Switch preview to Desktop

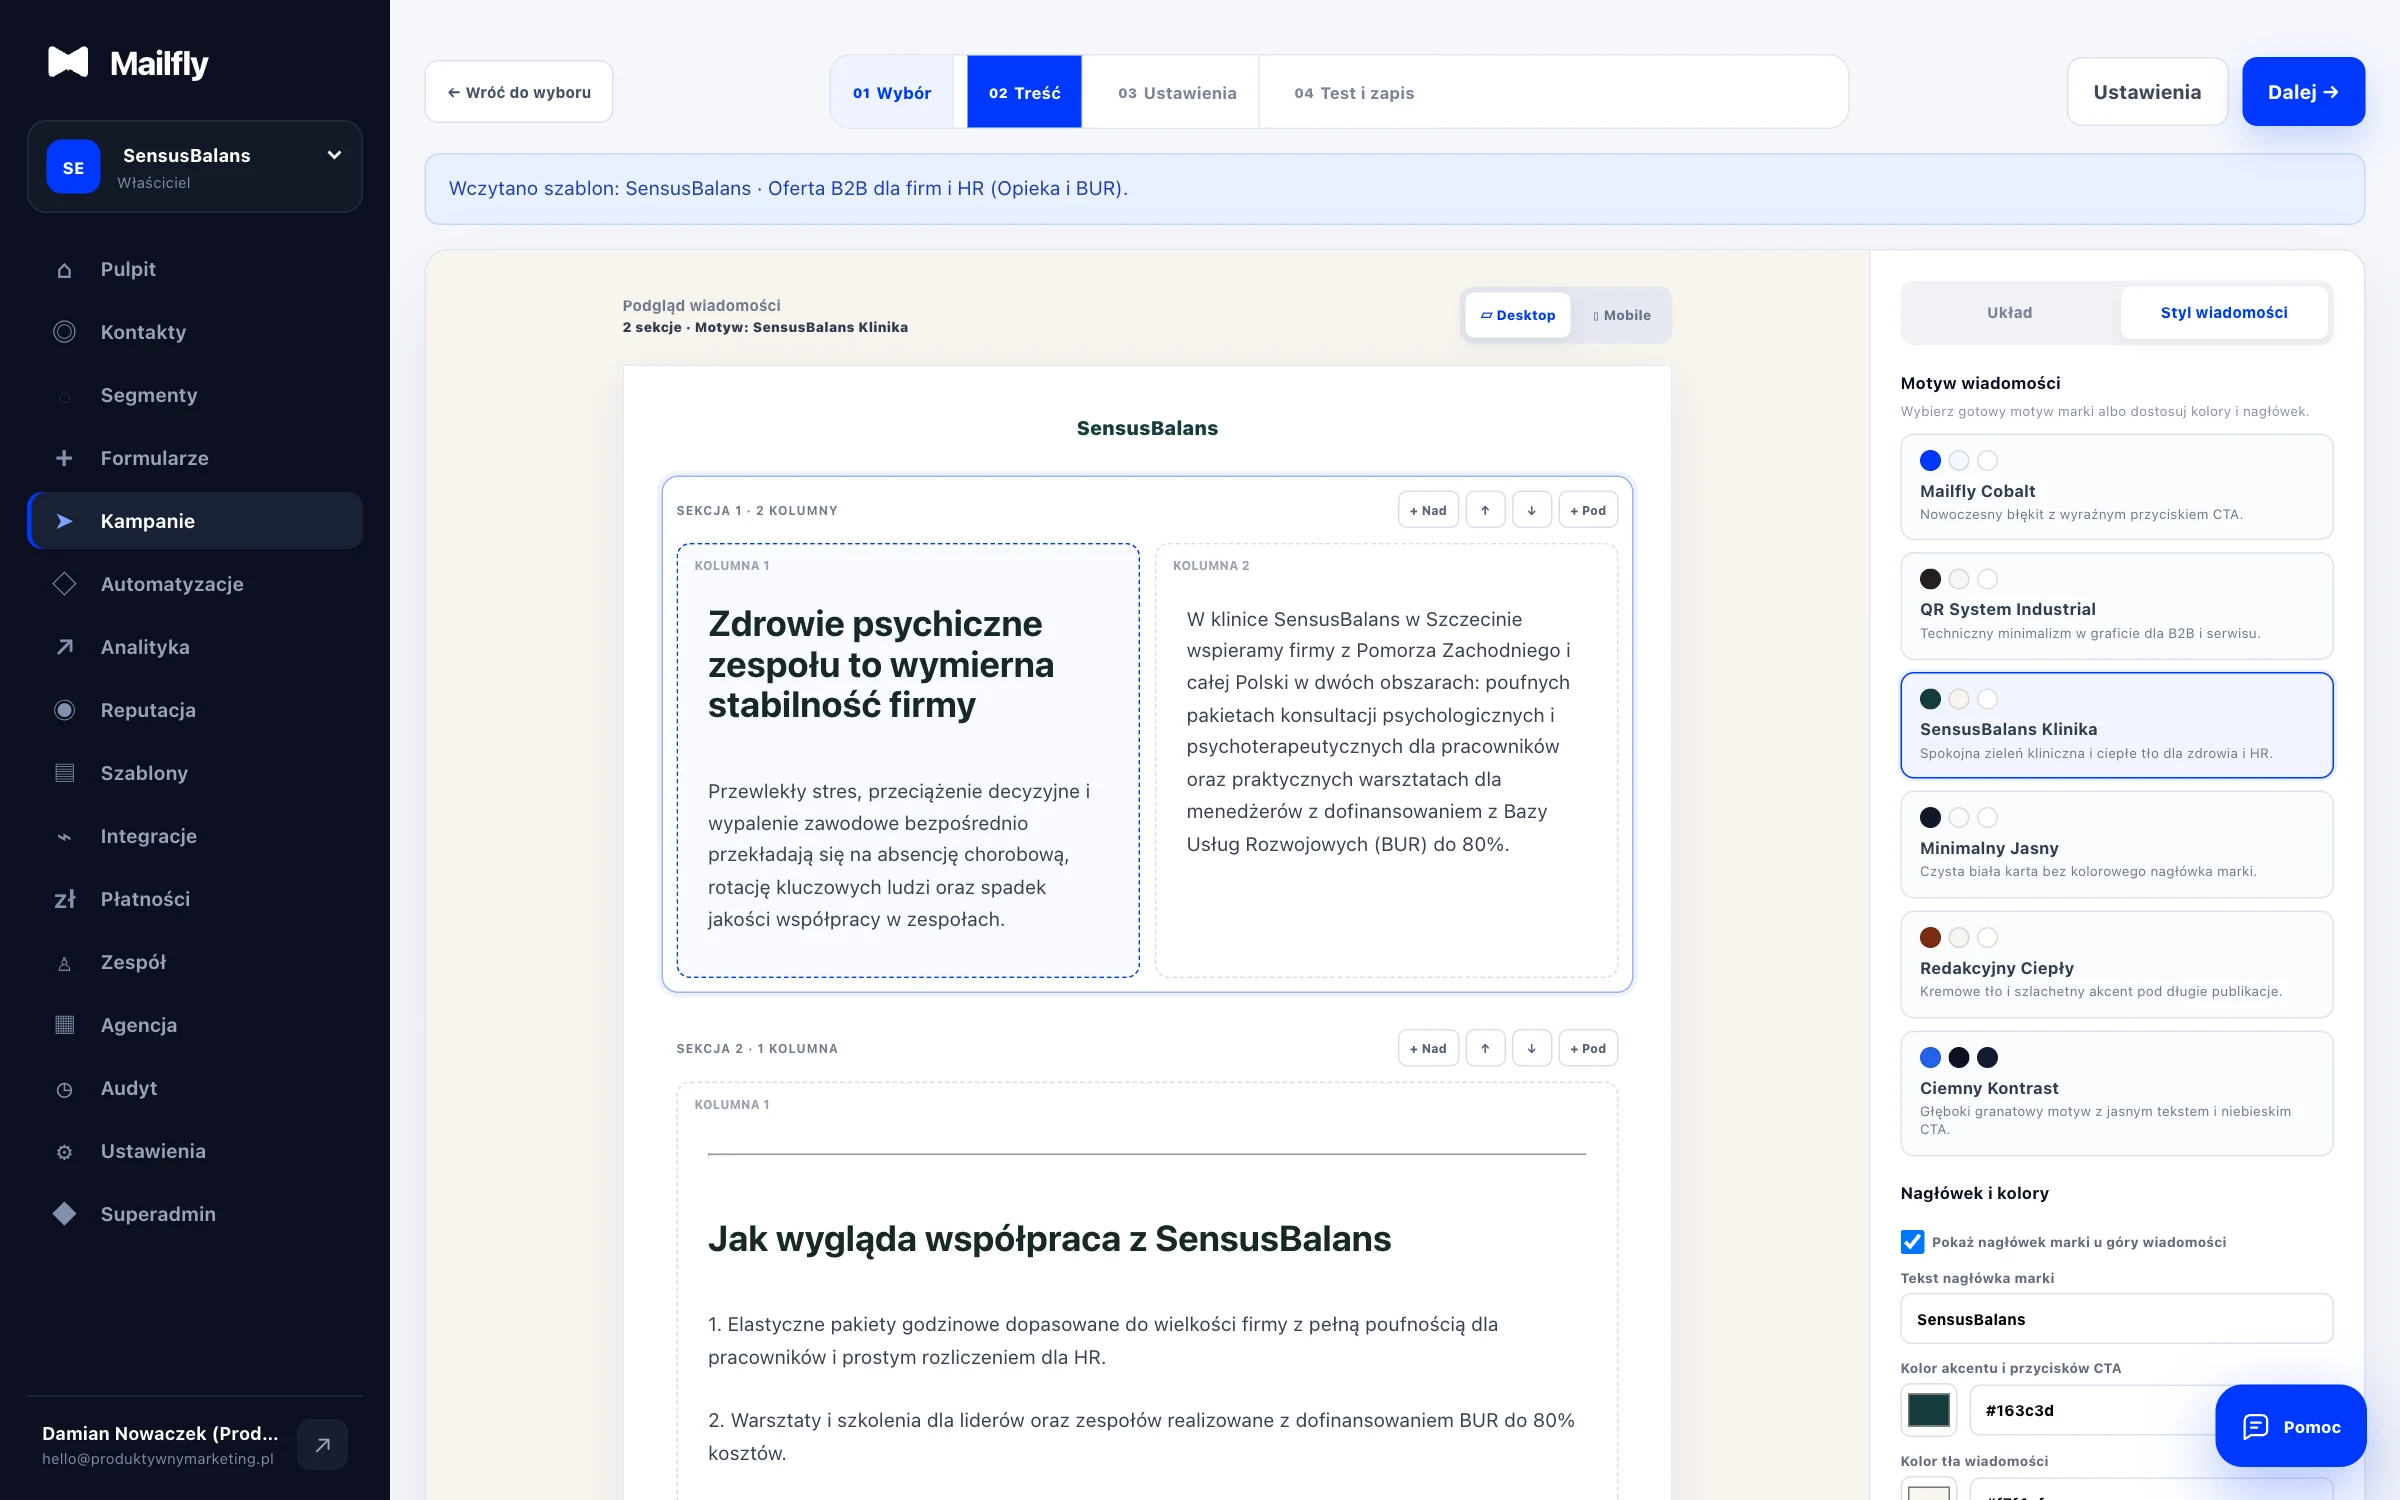click(x=1517, y=315)
